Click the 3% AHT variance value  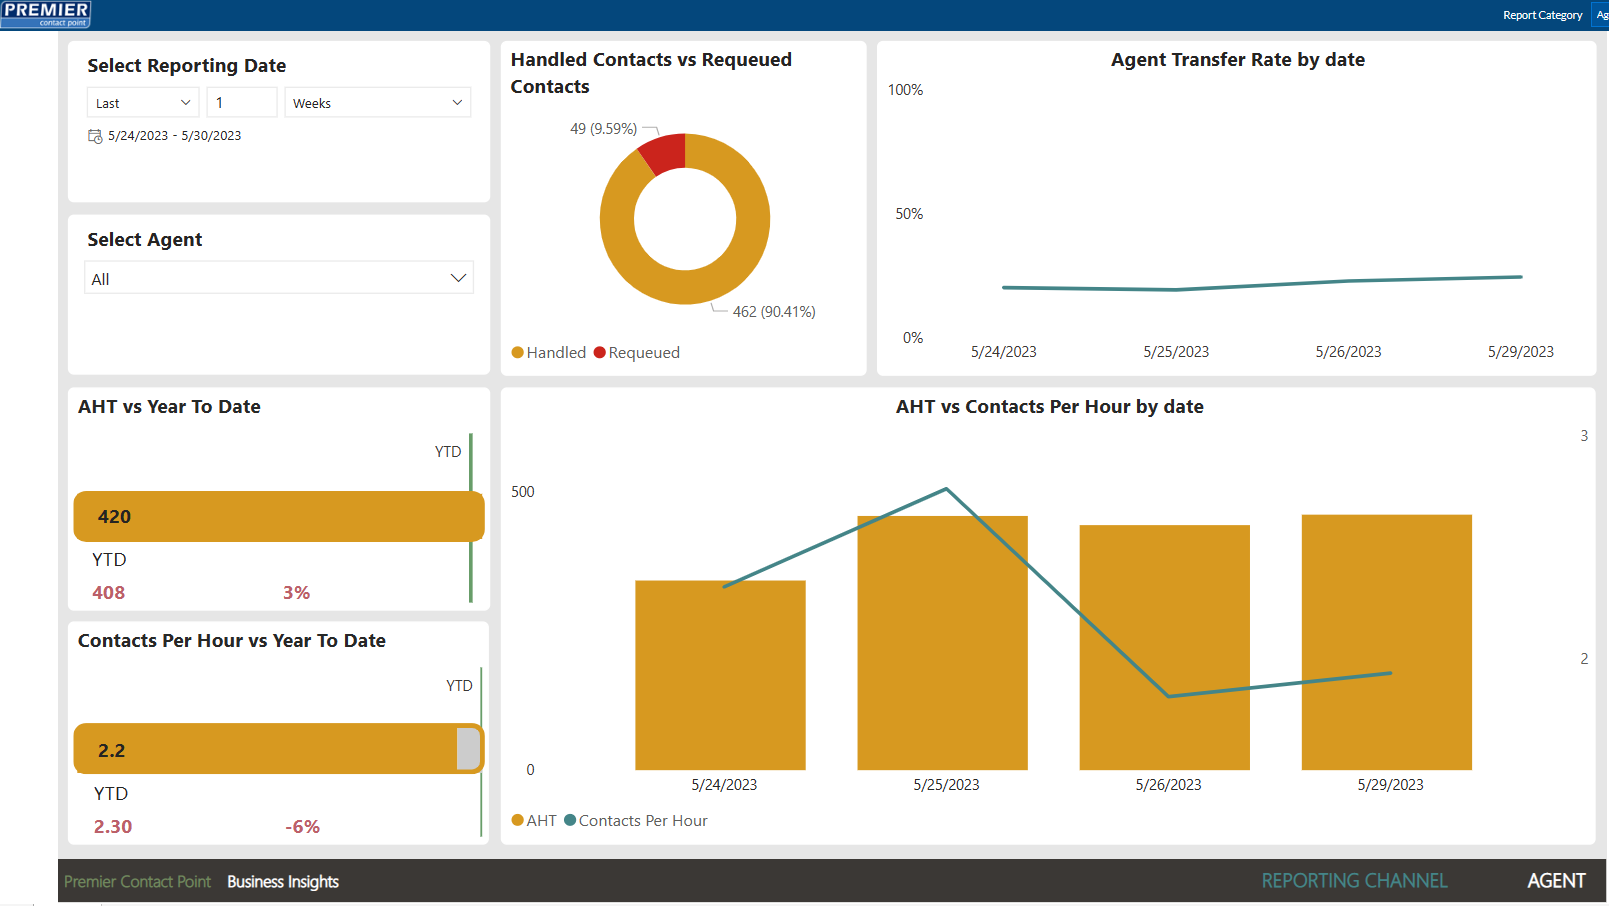pyautogui.click(x=296, y=593)
